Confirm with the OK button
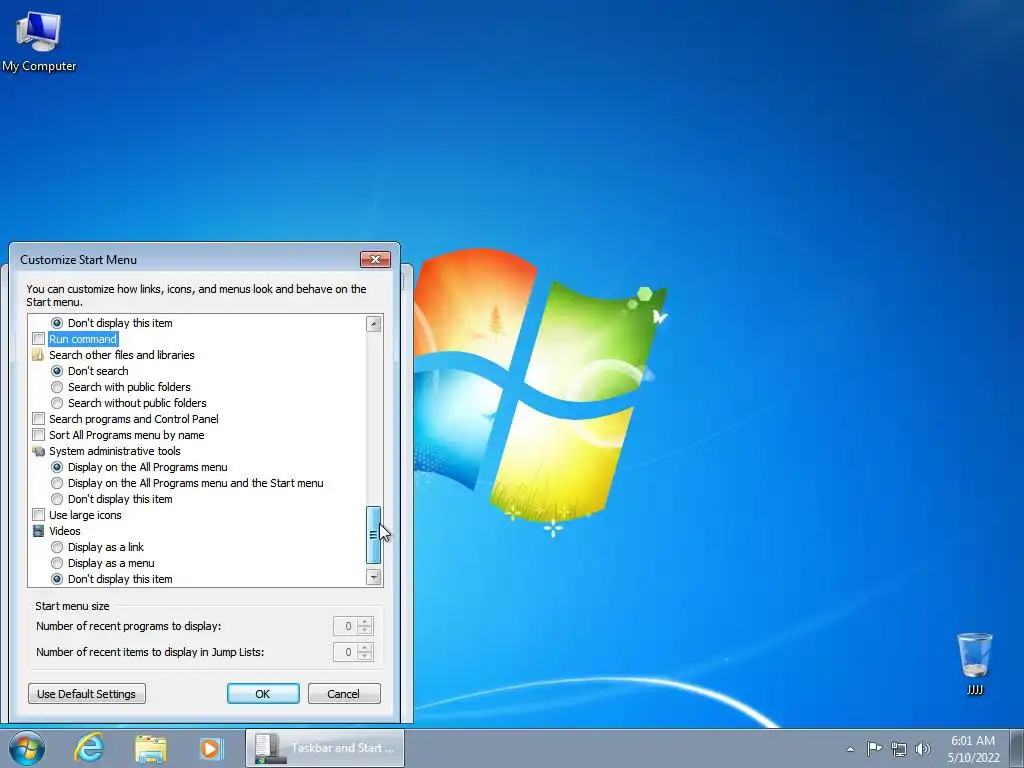The image size is (1024, 768). coord(263,694)
